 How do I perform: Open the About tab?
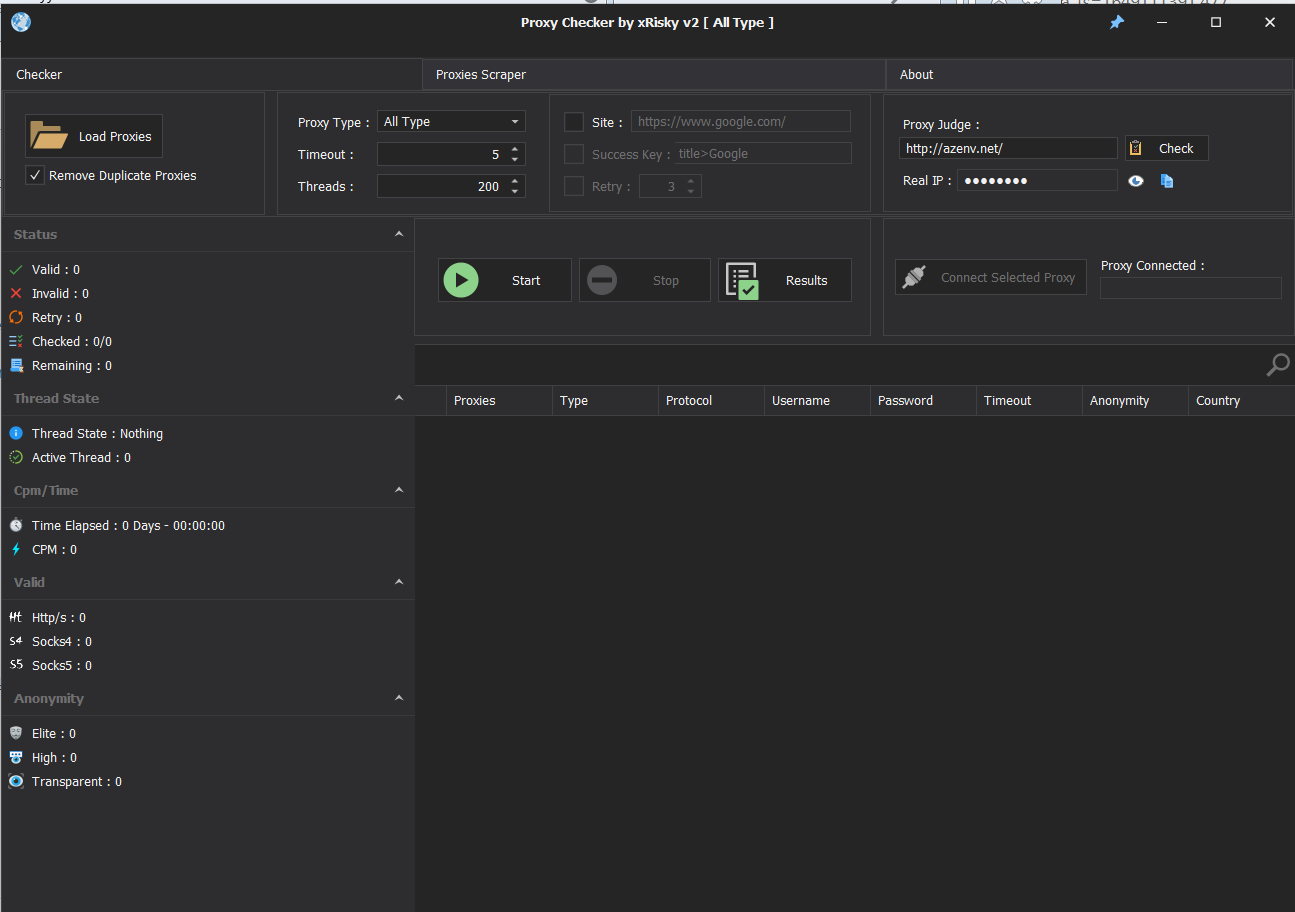(916, 75)
